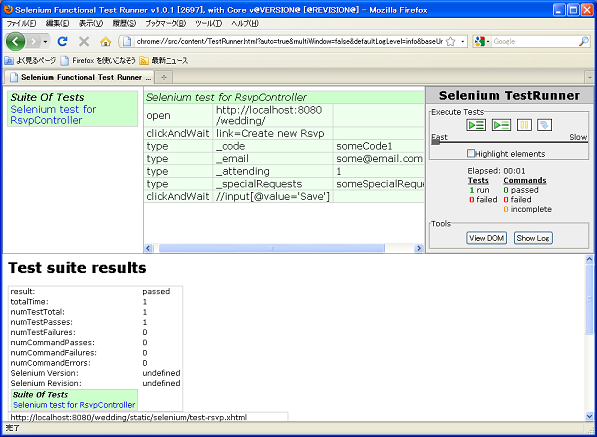Viewport: 597px width, 437px height.
Task: Go back with the green Back arrow
Action: click(15, 41)
